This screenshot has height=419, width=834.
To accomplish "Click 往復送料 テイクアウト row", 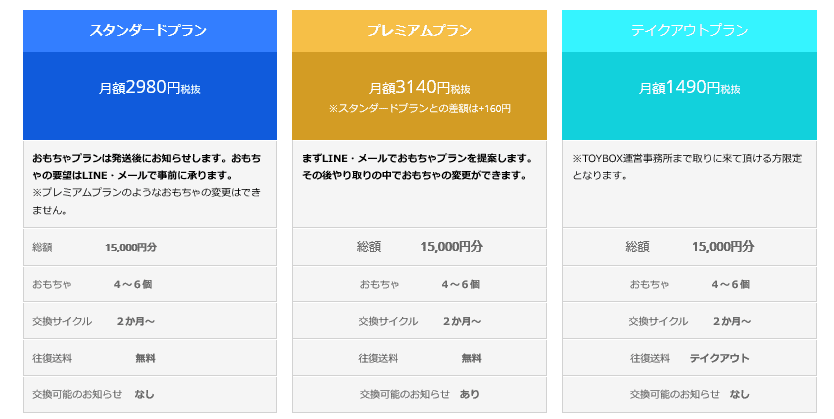I will [689, 358].
